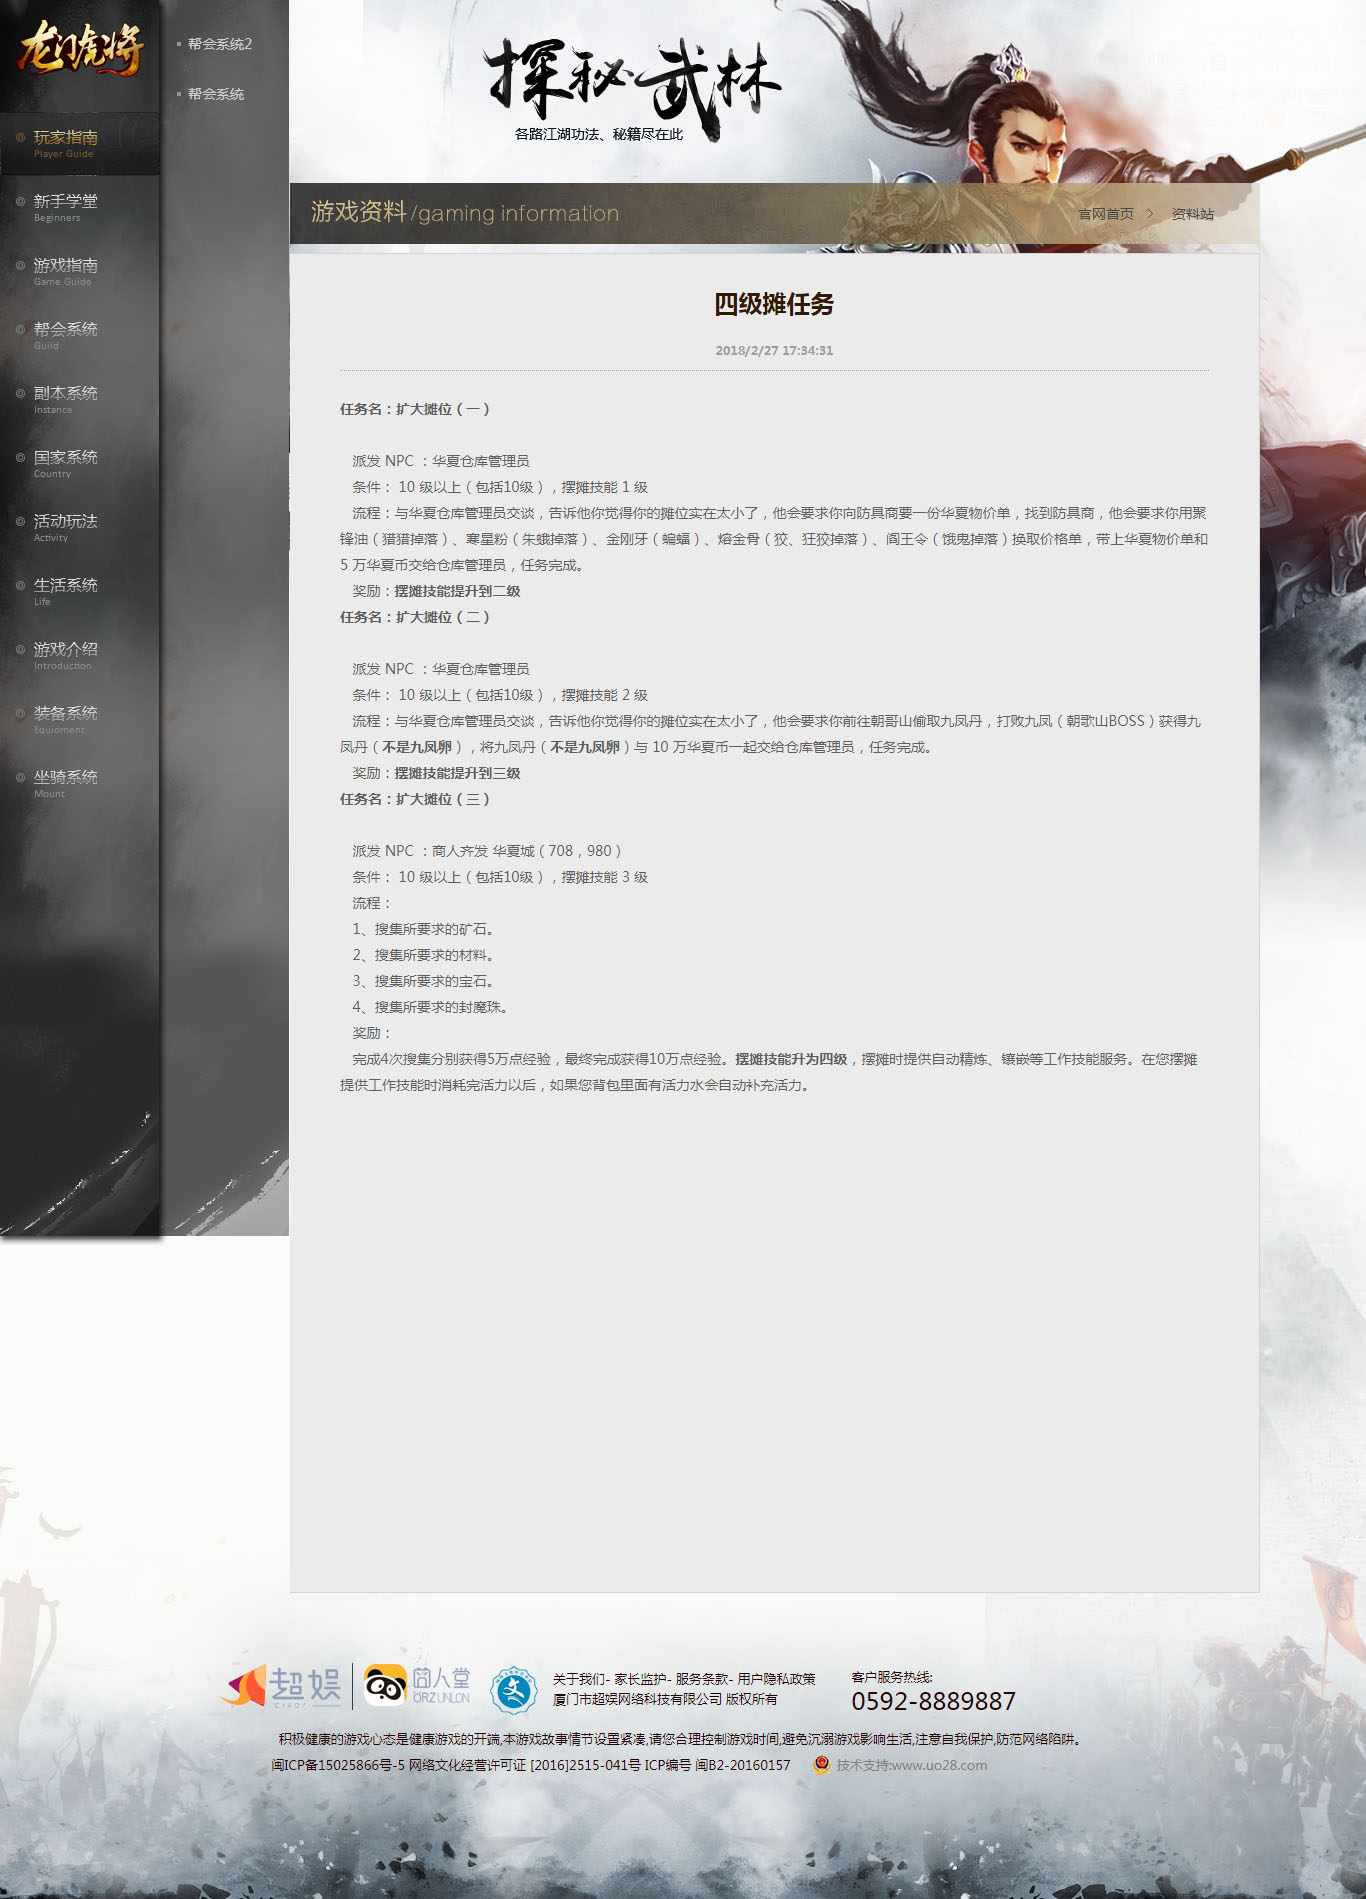
Task: Open the 用户隐私政策 footer link
Action: 777,1679
